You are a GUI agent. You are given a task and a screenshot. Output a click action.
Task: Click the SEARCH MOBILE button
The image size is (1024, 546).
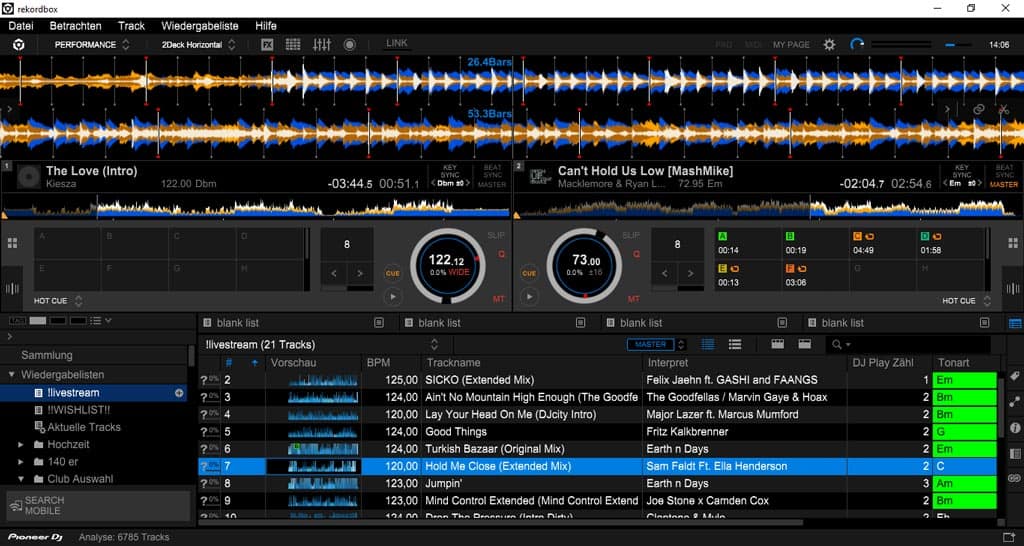[x=98, y=506]
